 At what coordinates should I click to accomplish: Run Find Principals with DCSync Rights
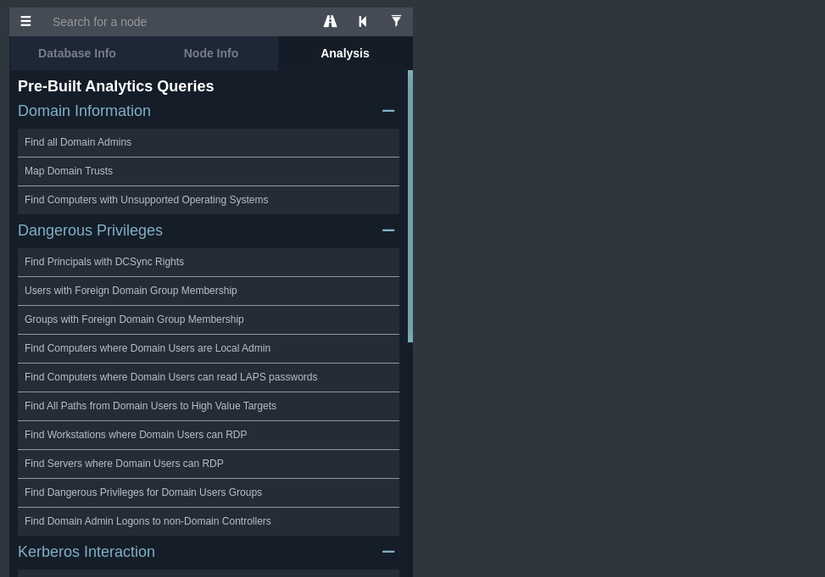[x=208, y=261]
